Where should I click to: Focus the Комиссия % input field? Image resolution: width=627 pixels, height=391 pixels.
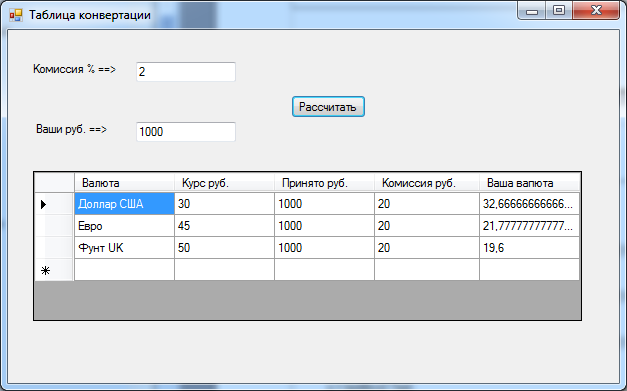pyautogui.click(x=186, y=72)
